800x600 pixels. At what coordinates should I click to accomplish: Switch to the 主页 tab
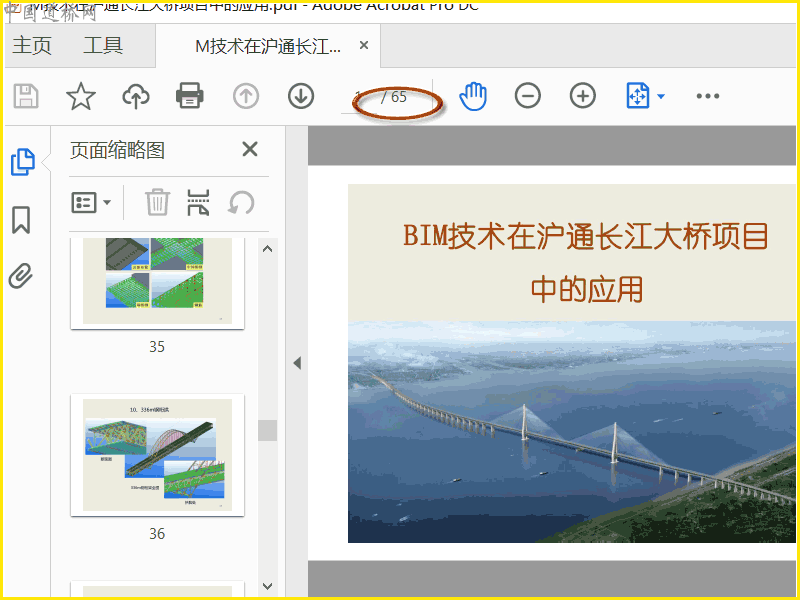point(32,45)
